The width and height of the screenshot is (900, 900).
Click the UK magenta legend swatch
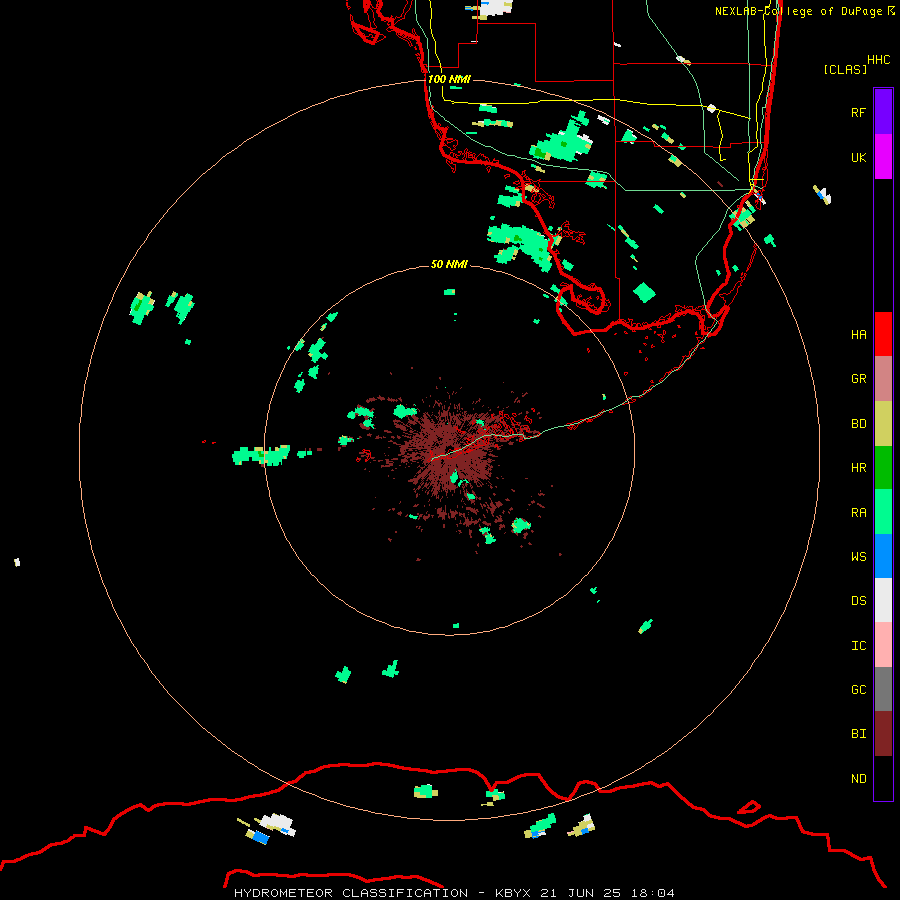883,157
